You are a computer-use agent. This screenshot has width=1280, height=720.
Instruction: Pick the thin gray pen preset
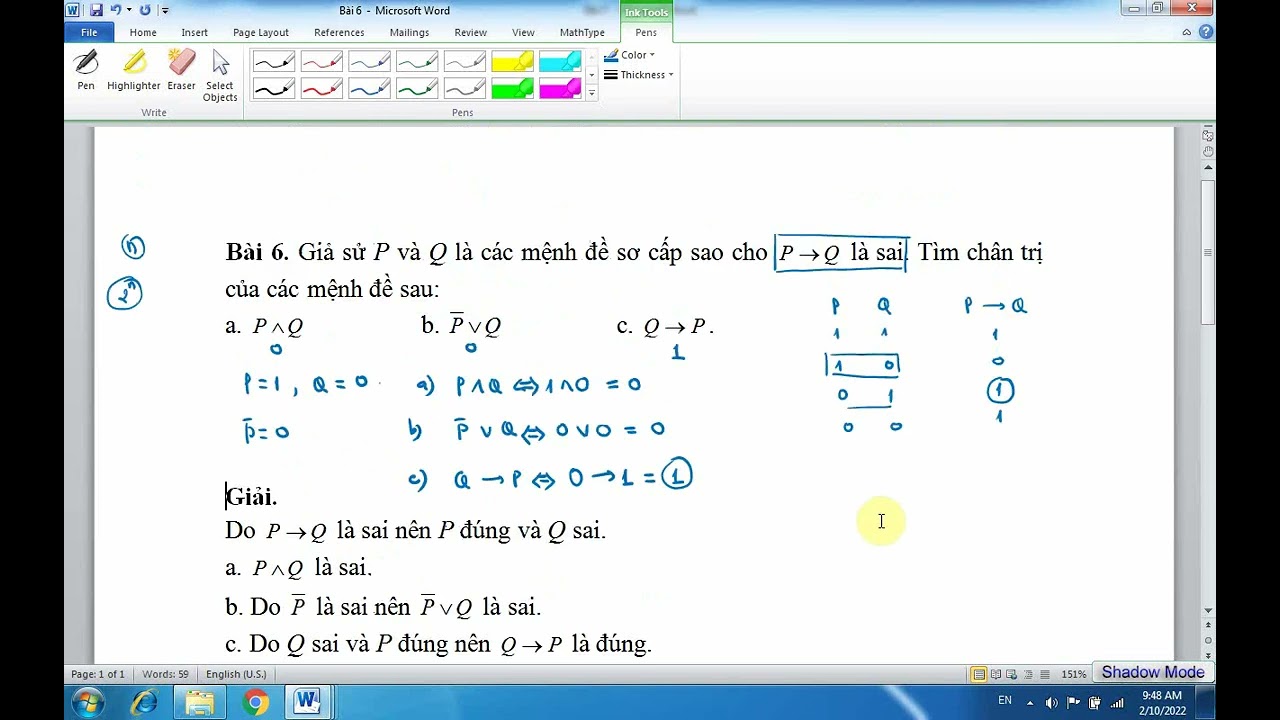[x=465, y=62]
